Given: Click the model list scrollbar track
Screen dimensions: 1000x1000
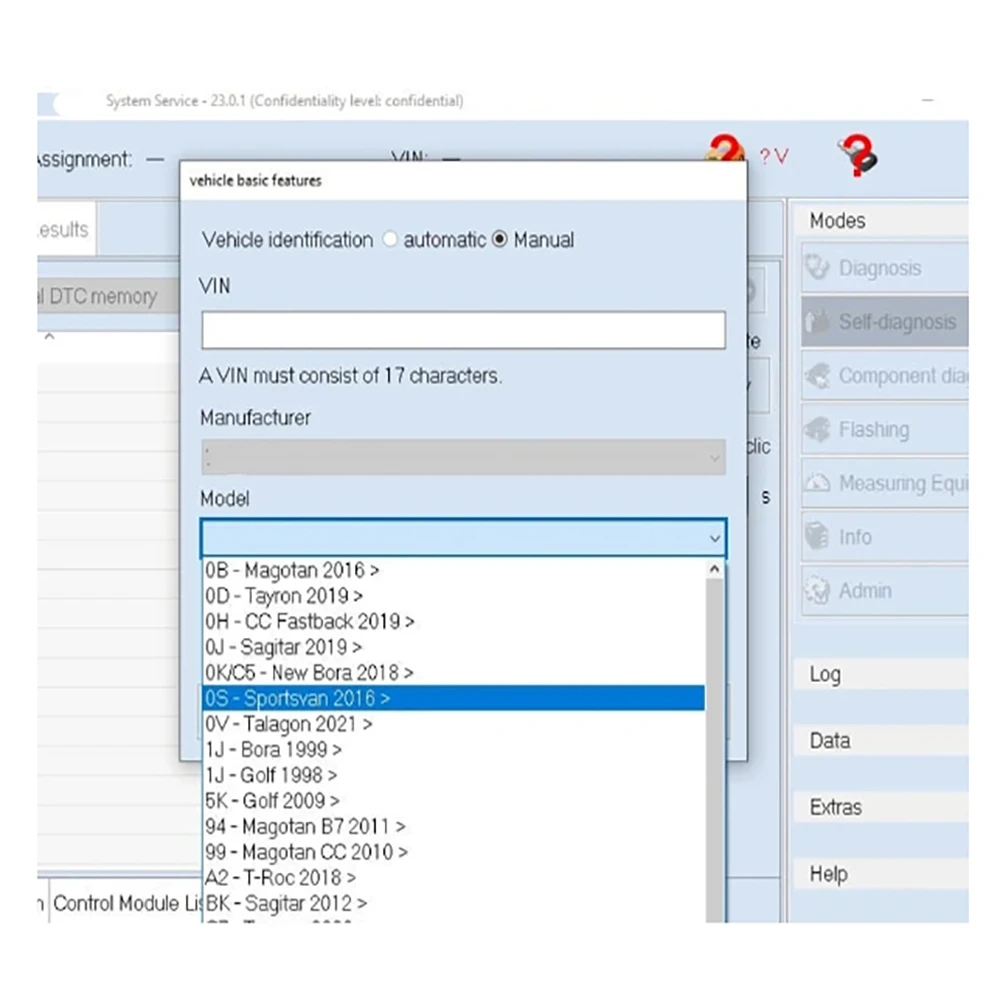Looking at the screenshot, I should 714,750.
